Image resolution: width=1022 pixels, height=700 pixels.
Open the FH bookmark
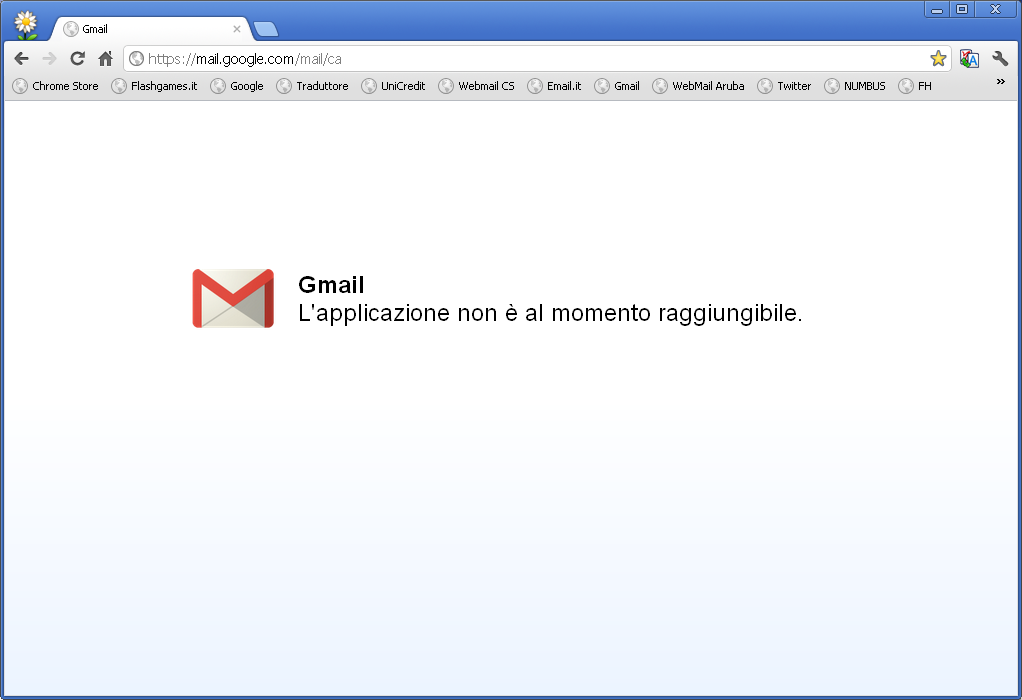[915, 86]
